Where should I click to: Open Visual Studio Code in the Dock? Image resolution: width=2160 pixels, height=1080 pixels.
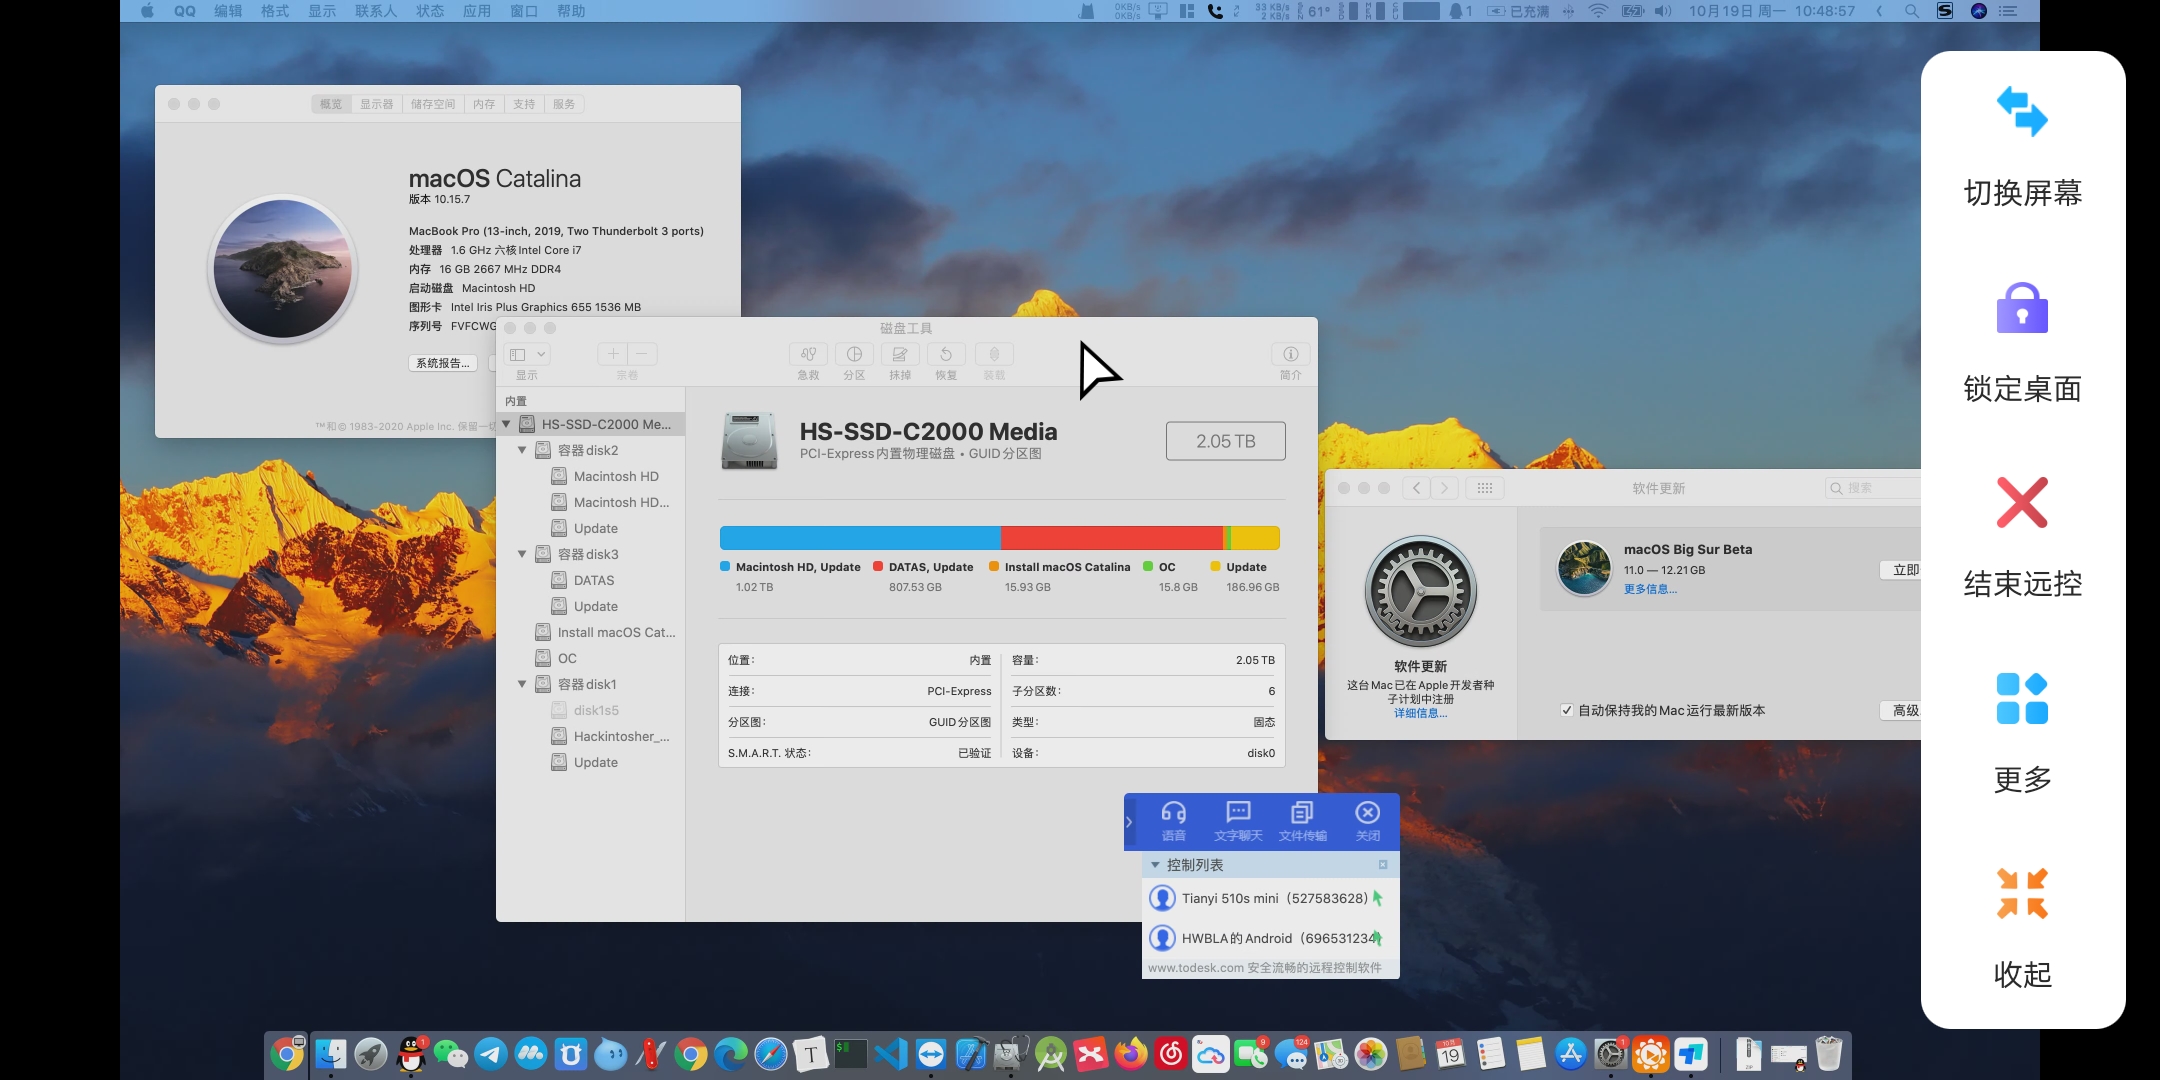click(x=891, y=1054)
